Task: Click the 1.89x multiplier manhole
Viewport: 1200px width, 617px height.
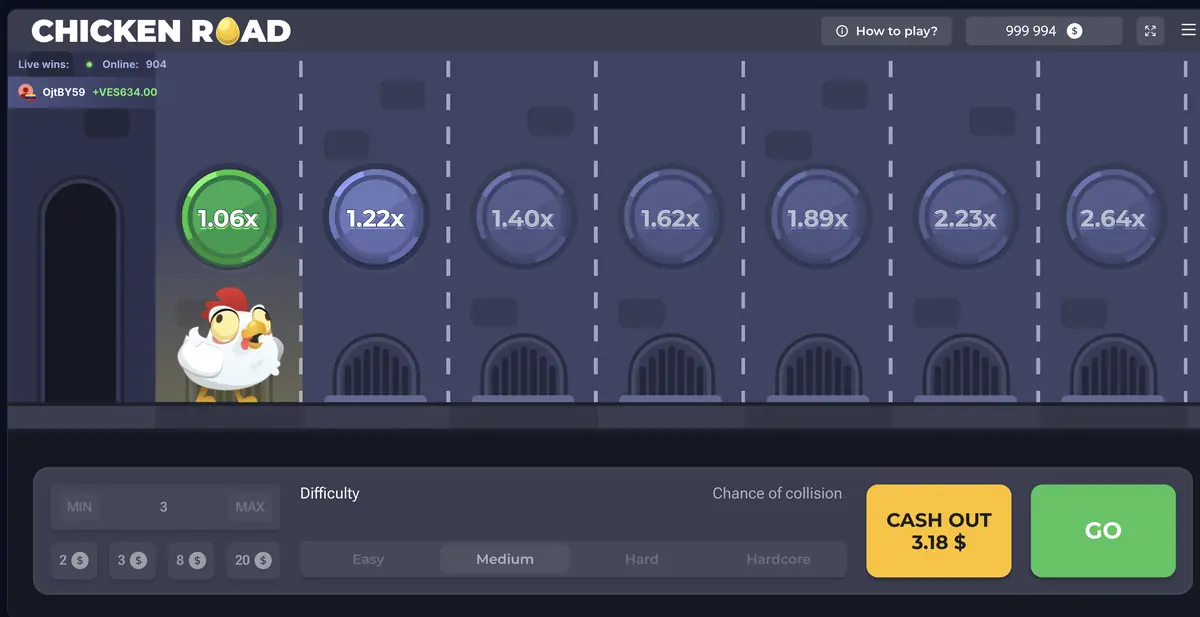Action: (x=817, y=218)
